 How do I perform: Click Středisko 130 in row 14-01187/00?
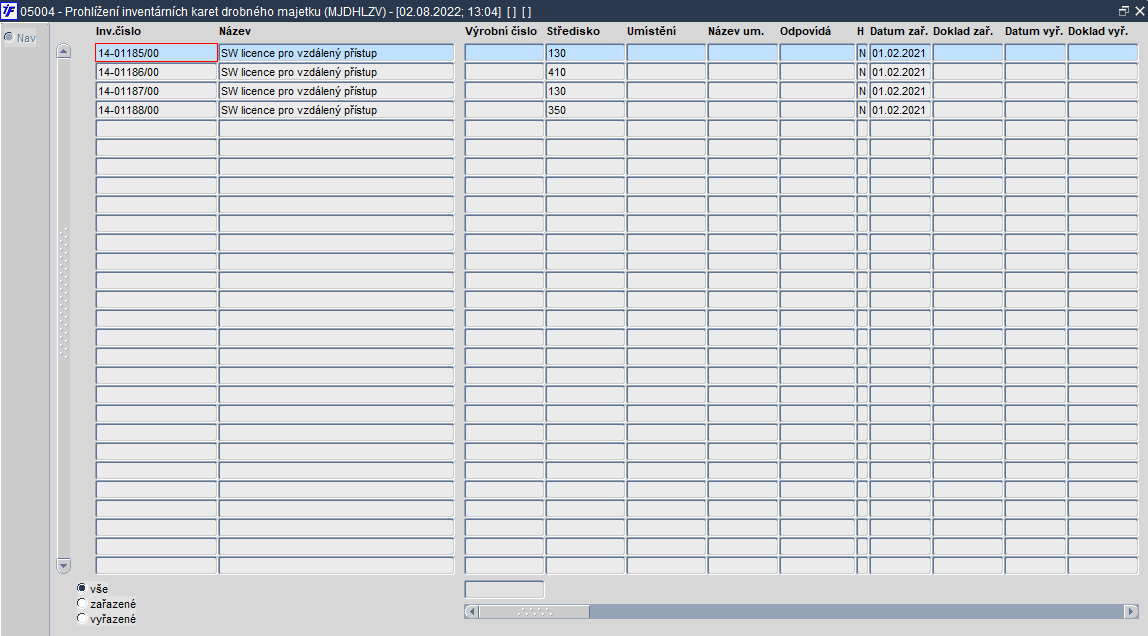[585, 91]
